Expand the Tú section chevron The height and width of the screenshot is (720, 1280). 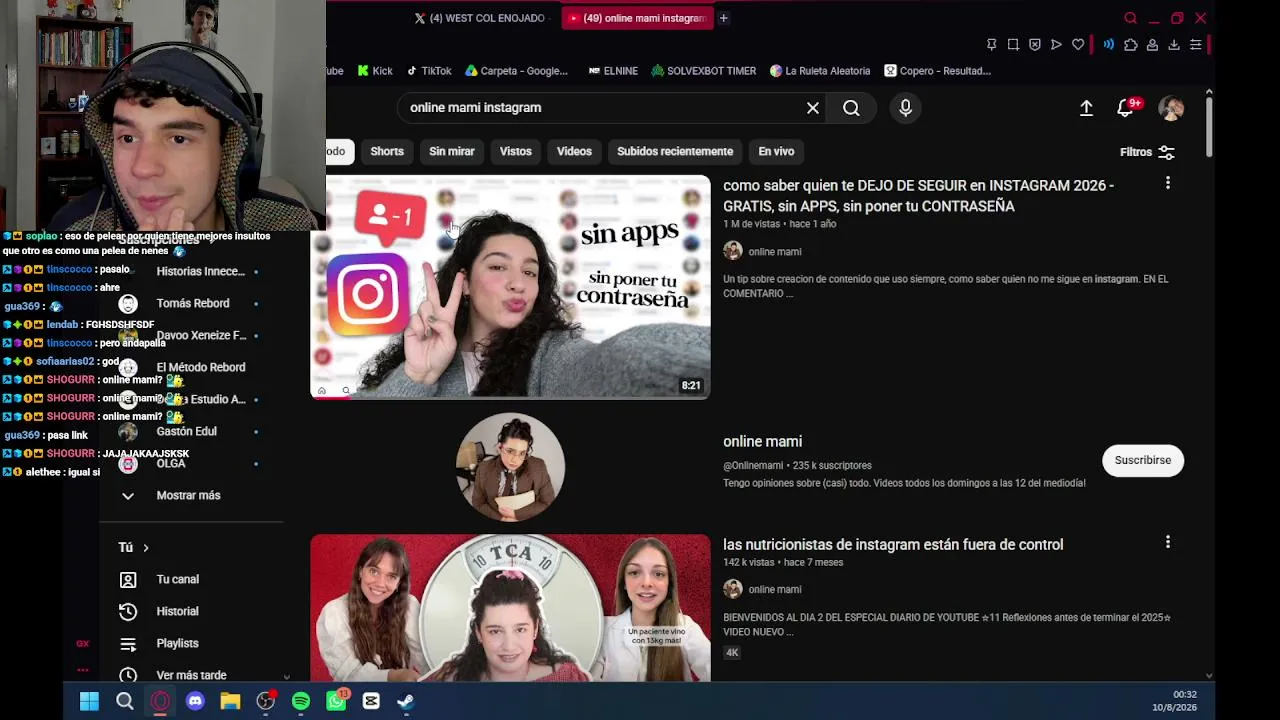(x=146, y=548)
